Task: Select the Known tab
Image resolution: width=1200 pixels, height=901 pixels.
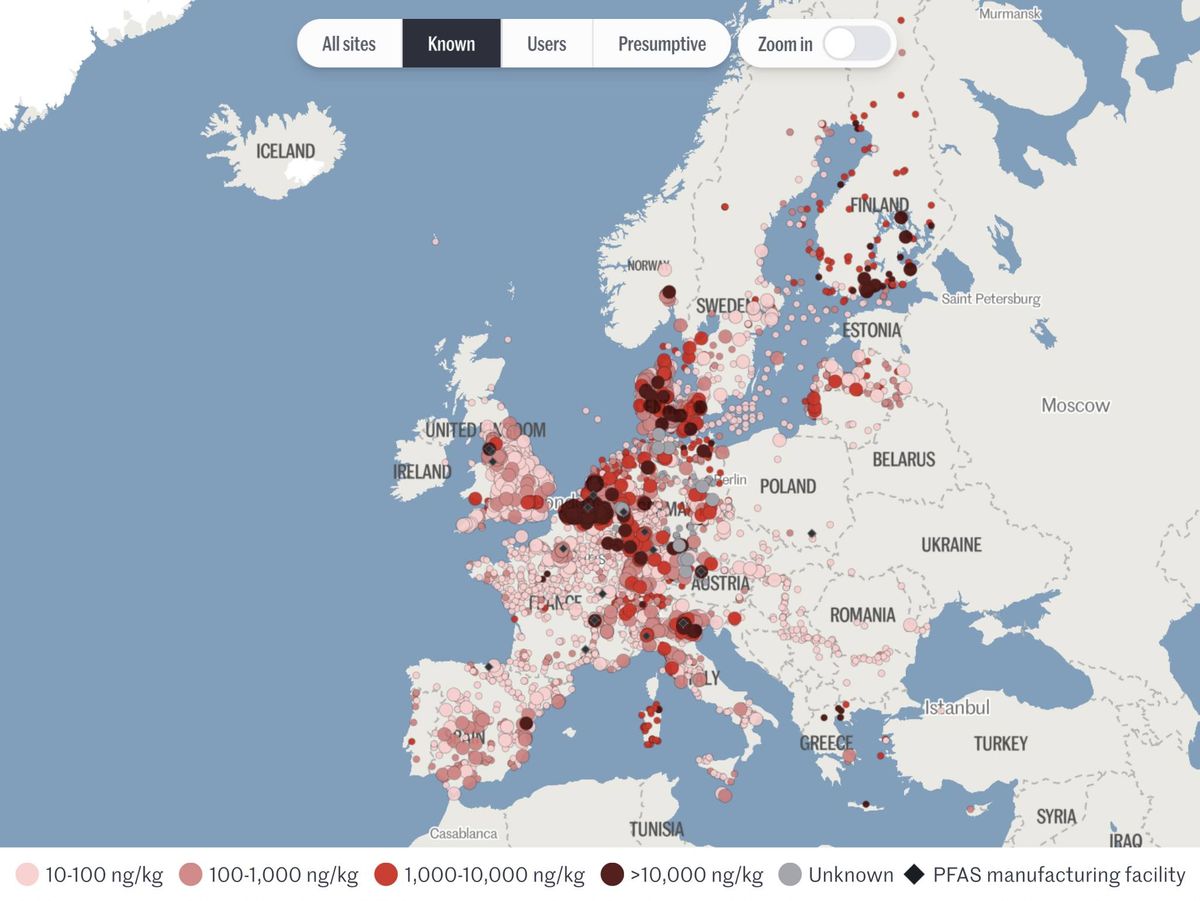Action: point(451,44)
